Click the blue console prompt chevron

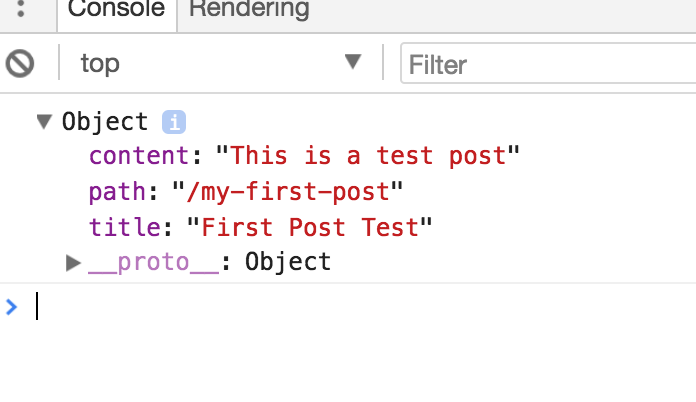pyautogui.click(x=12, y=306)
